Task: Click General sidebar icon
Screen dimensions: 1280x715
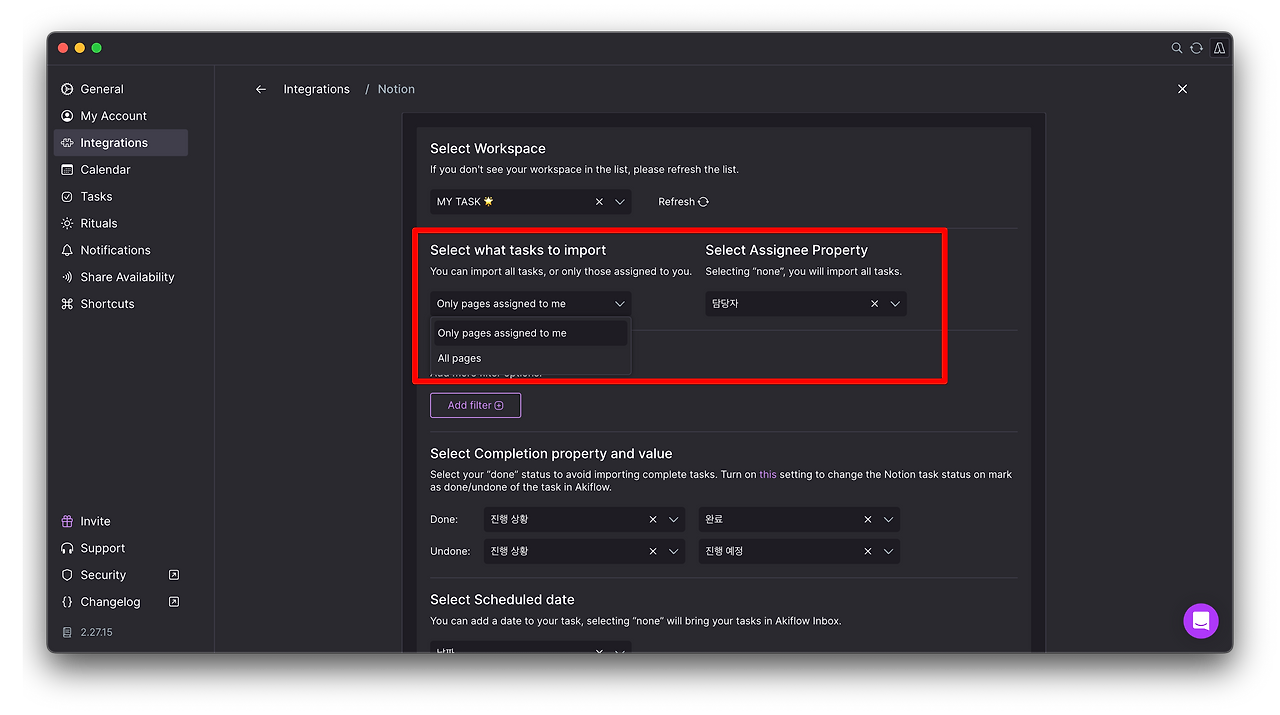Action: pyautogui.click(x=67, y=89)
